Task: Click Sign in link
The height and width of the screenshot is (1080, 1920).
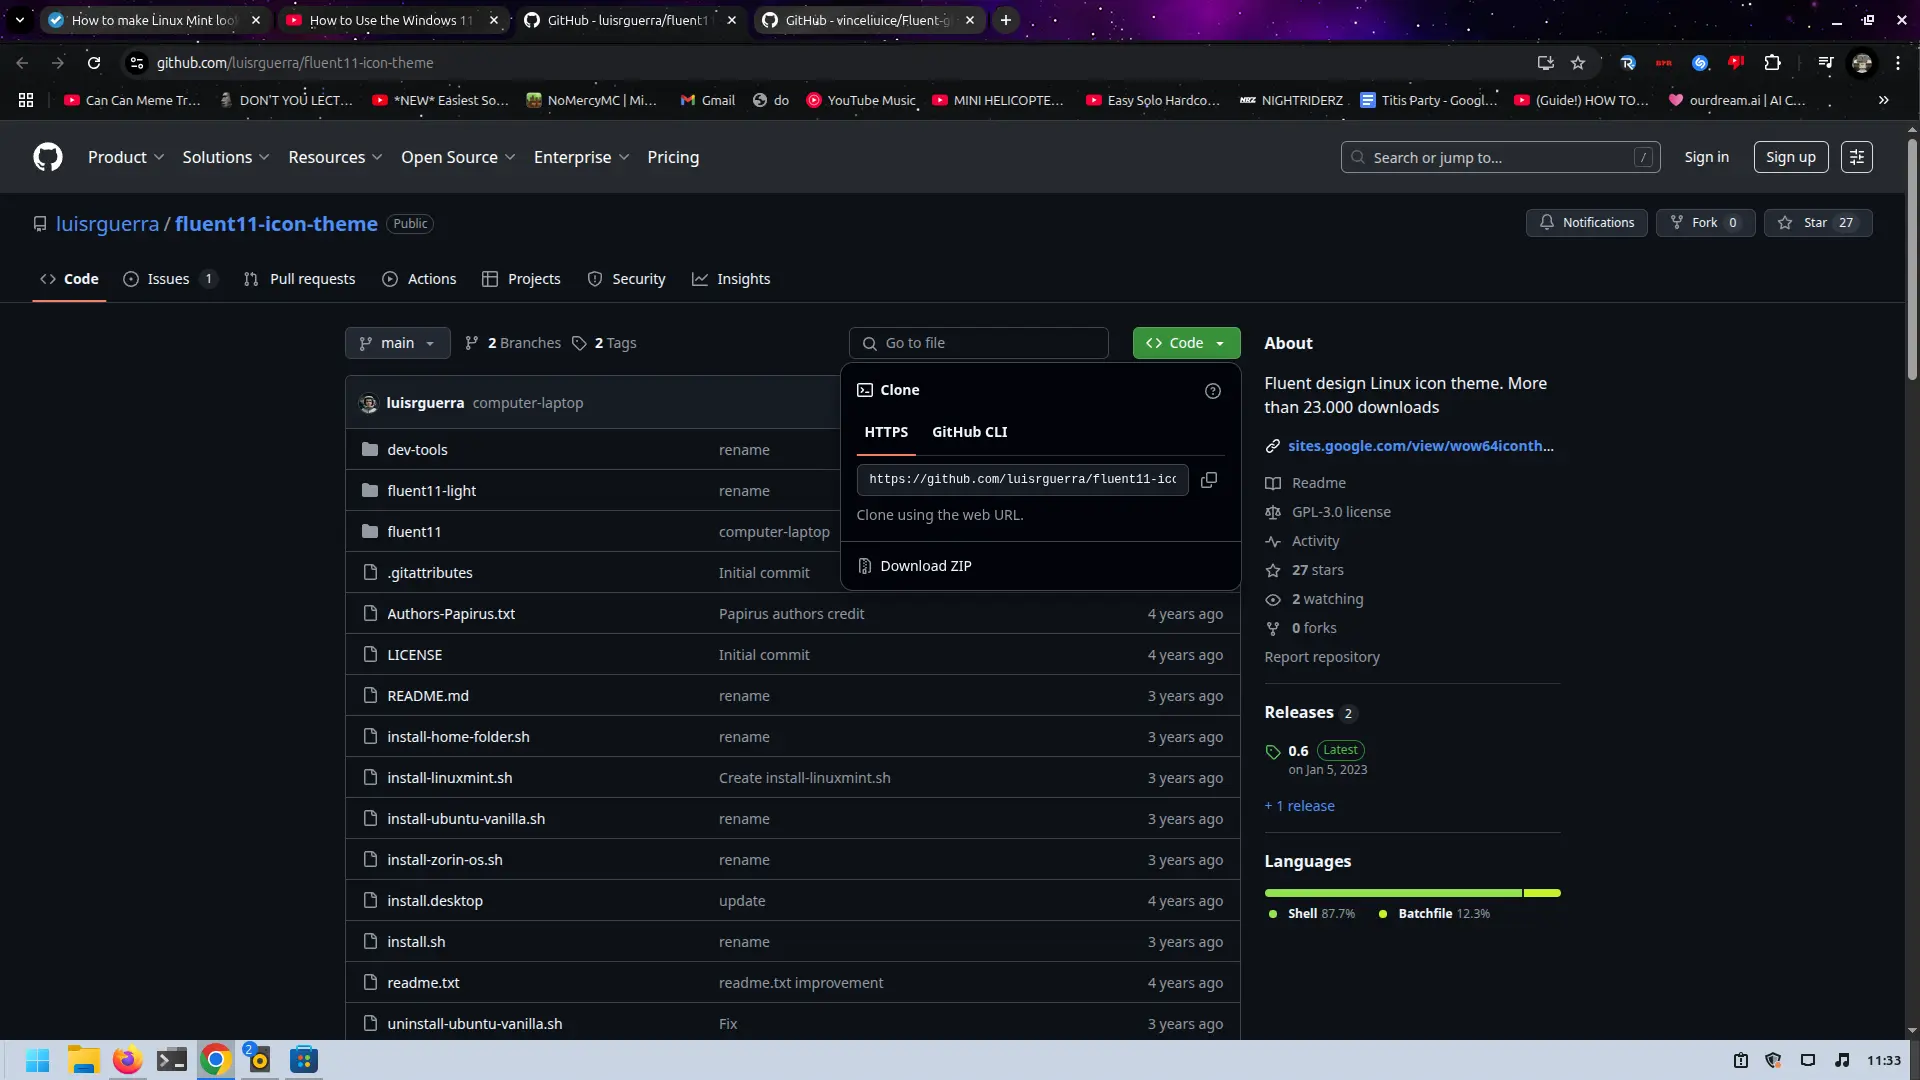Action: click(1706, 157)
